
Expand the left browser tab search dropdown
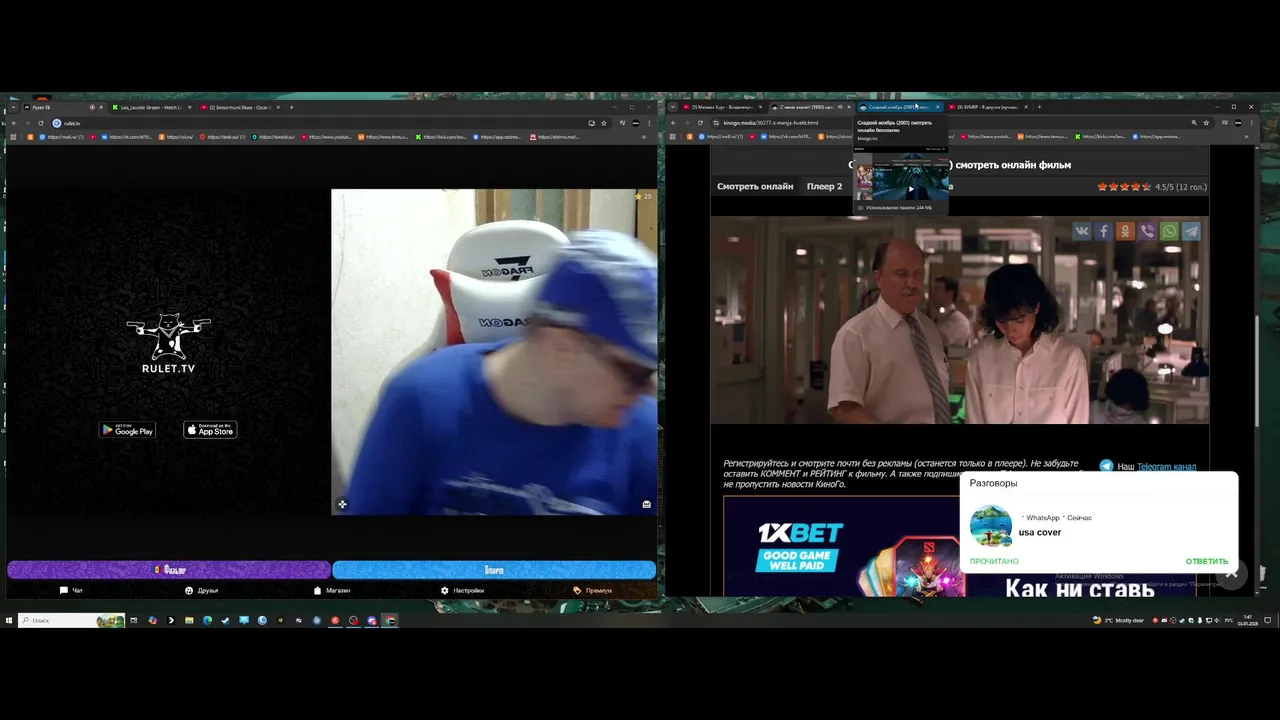11,107
